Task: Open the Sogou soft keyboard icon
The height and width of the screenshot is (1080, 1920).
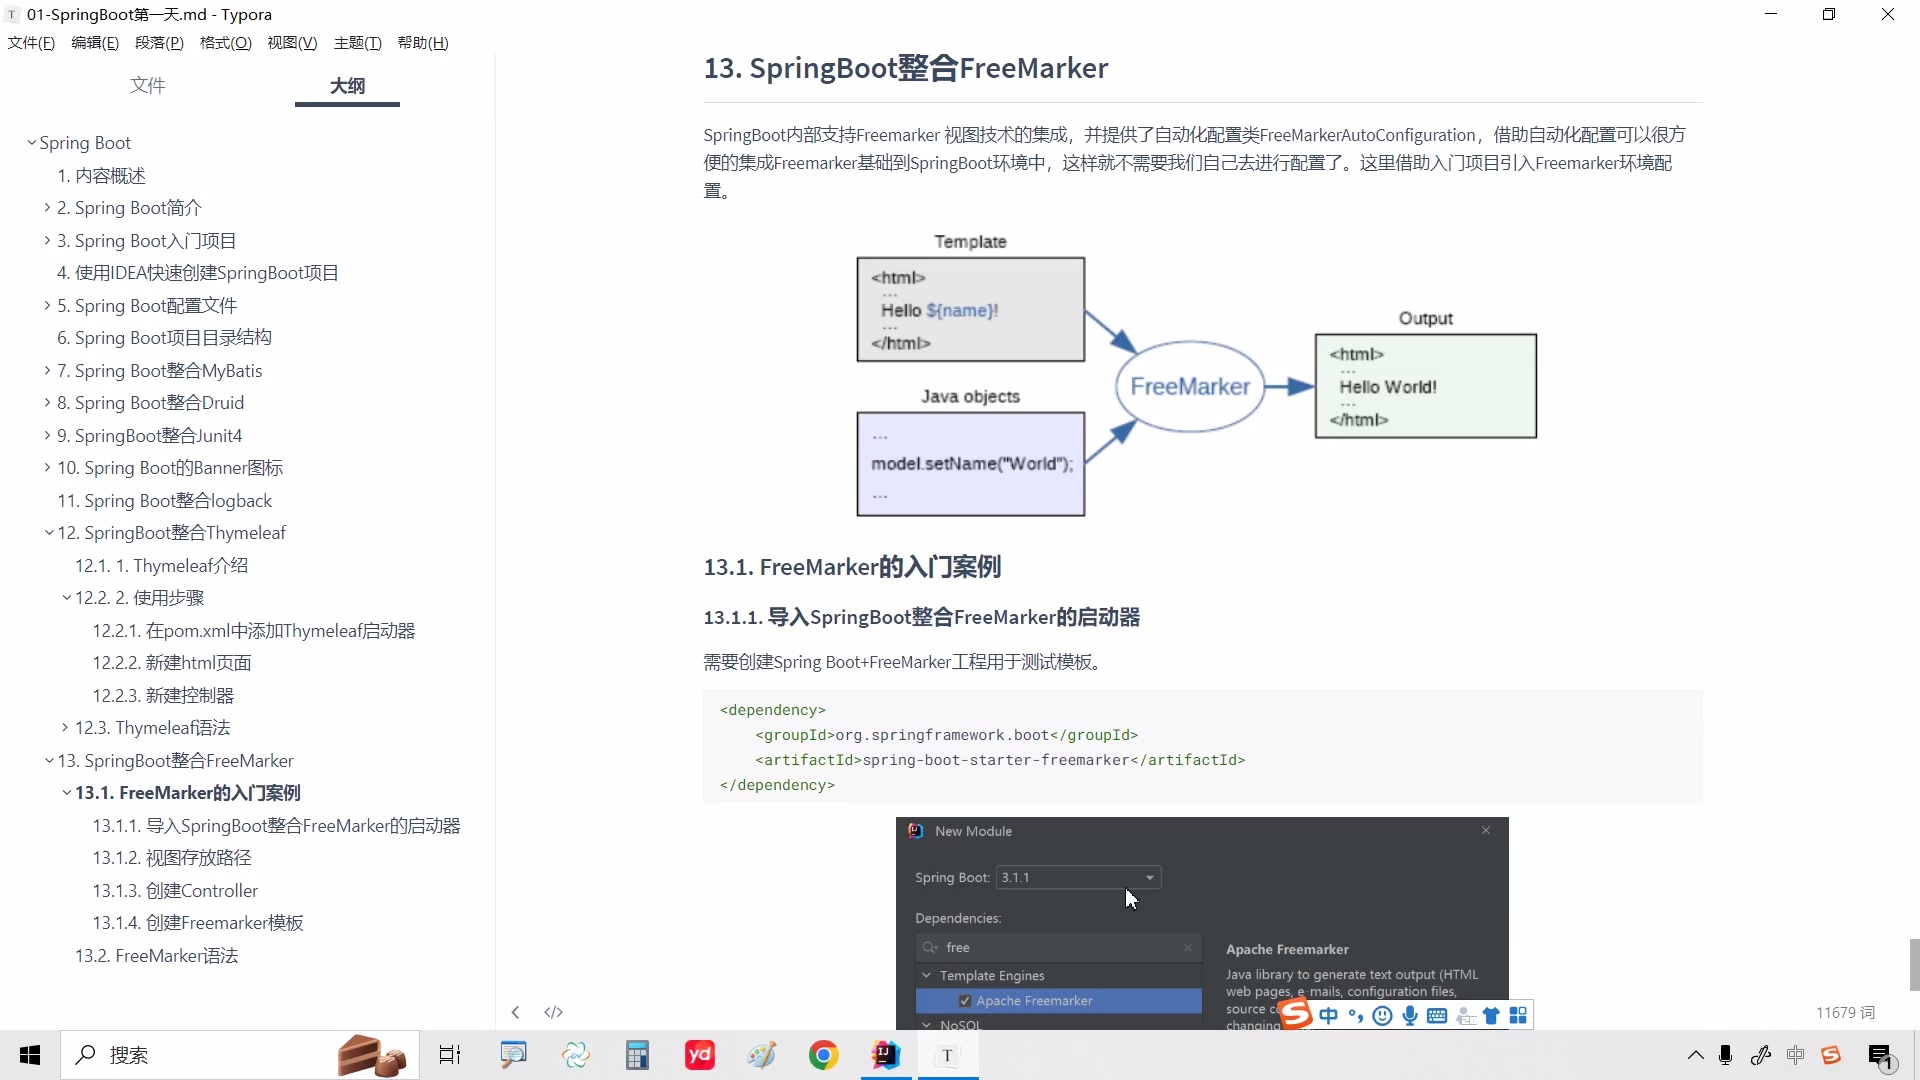Action: pyautogui.click(x=1437, y=1015)
